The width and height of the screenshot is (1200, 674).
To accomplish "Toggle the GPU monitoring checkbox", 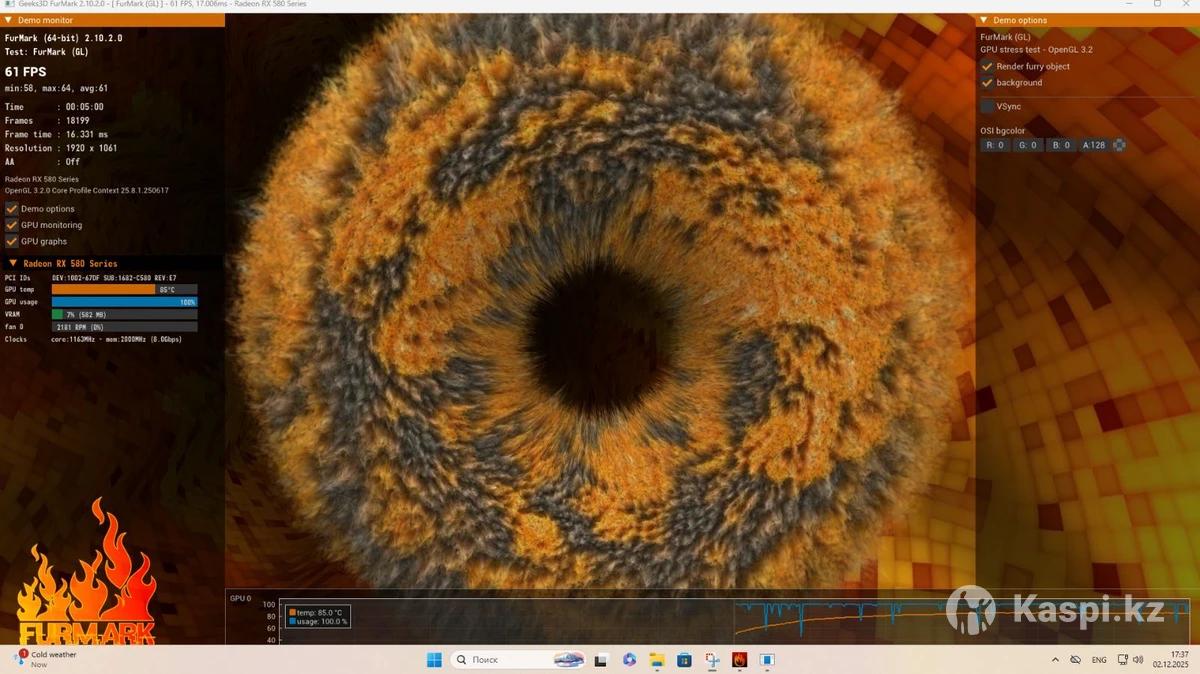I will 12,225.
